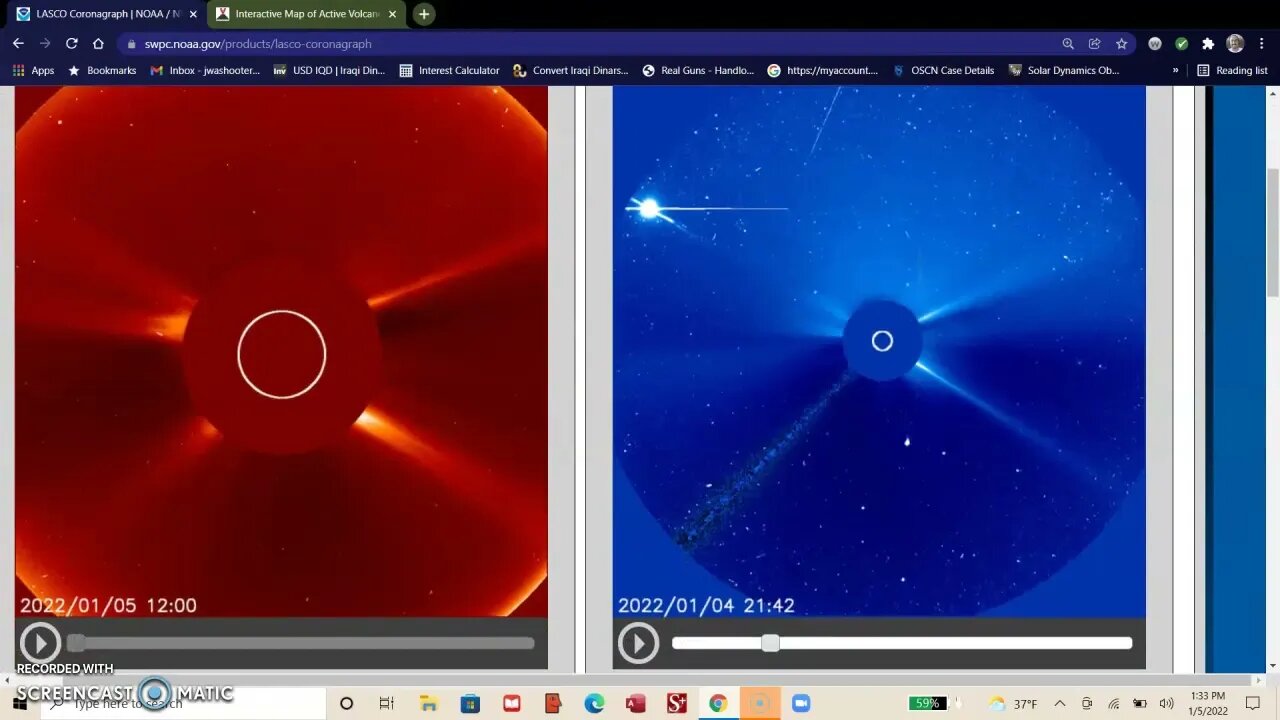This screenshot has height=720, width=1280.
Task: Click the red LASCO C2 coronagraph image
Action: (x=281, y=352)
